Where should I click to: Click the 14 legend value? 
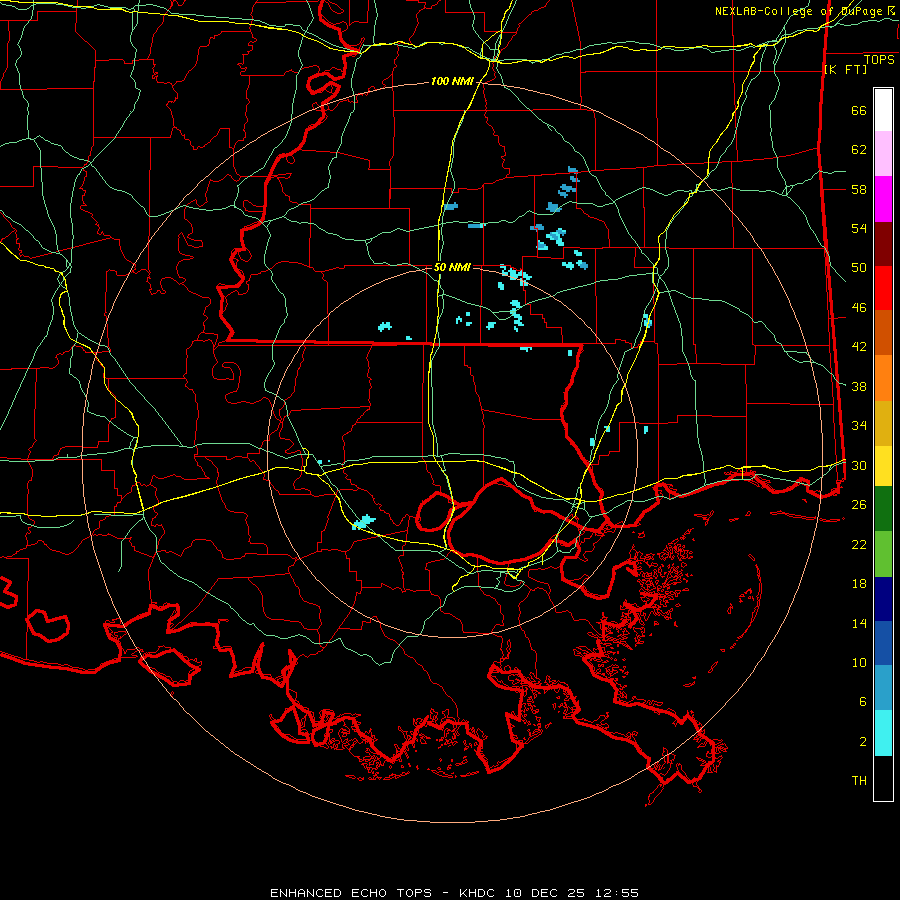[859, 623]
